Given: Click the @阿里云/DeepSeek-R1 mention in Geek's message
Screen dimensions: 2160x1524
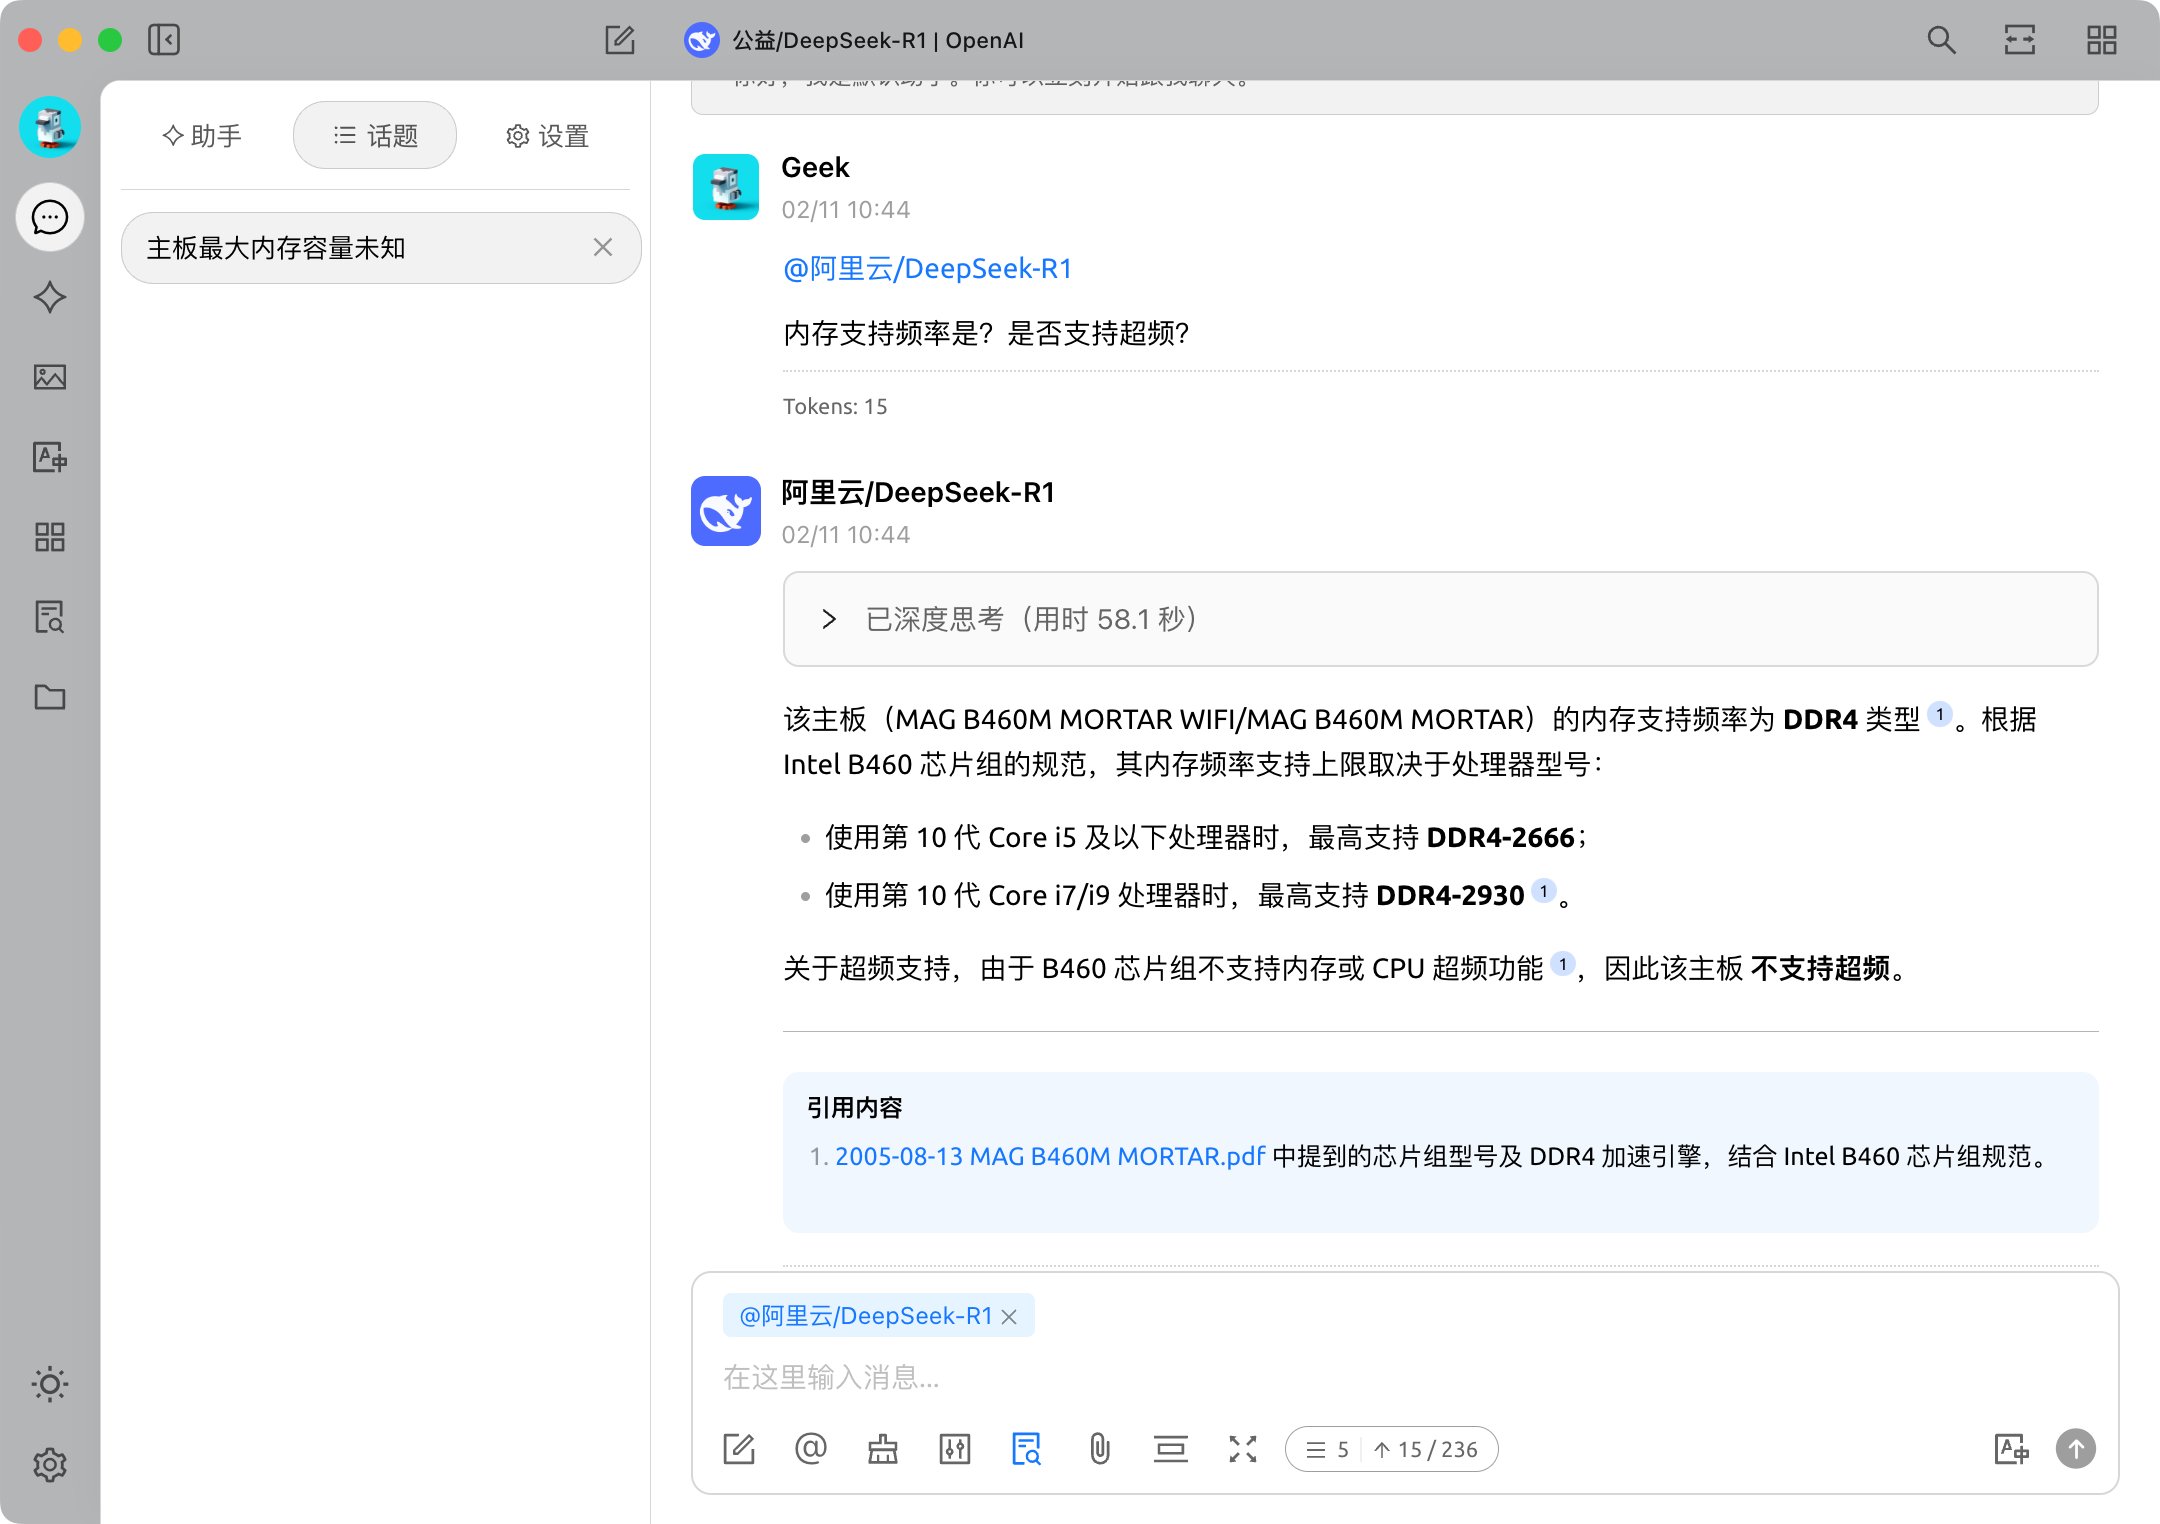Looking at the screenshot, I should [927, 268].
